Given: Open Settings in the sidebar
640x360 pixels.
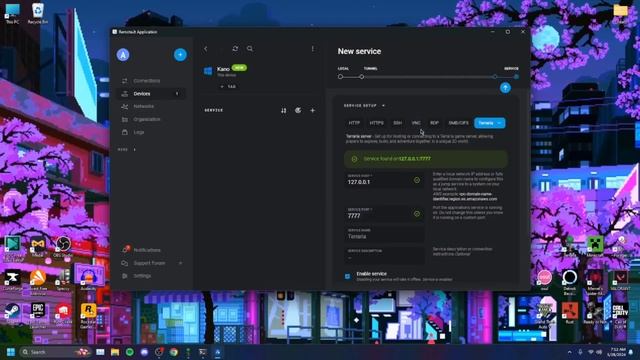Looking at the screenshot, I should point(151,276).
